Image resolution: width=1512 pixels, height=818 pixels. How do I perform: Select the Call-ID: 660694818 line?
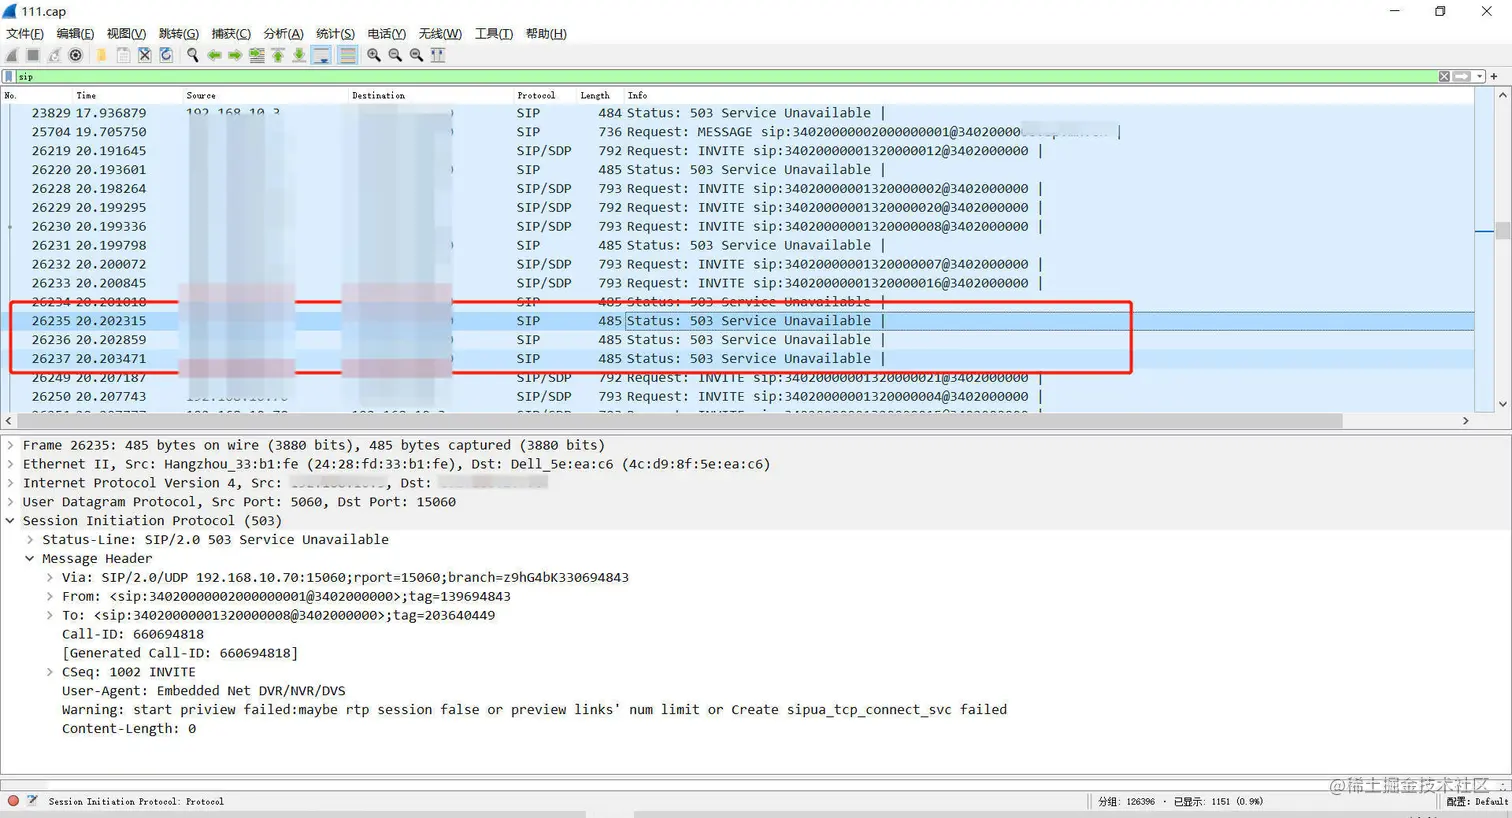(133, 634)
